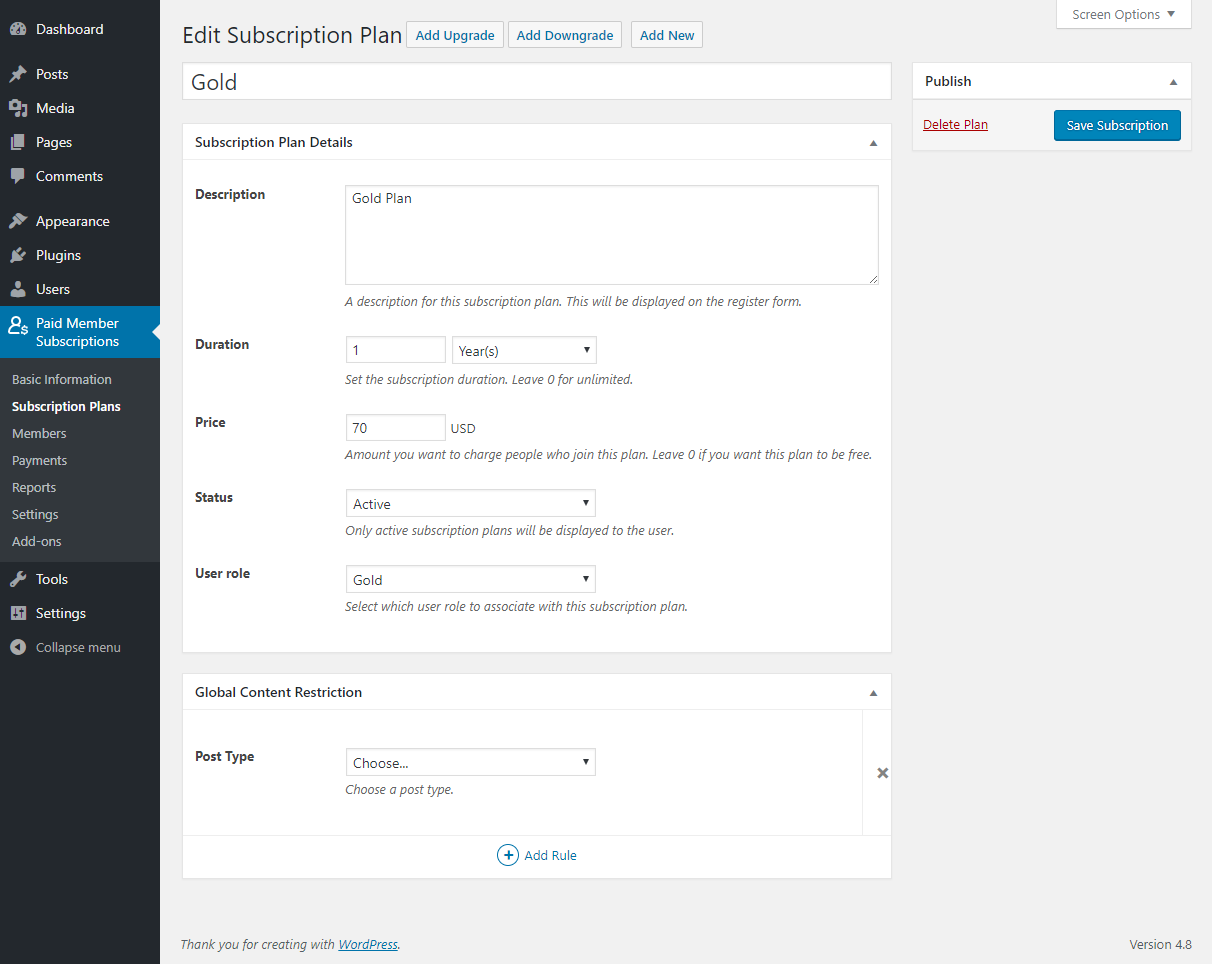Open the Status dropdown showing Active

[x=470, y=502]
